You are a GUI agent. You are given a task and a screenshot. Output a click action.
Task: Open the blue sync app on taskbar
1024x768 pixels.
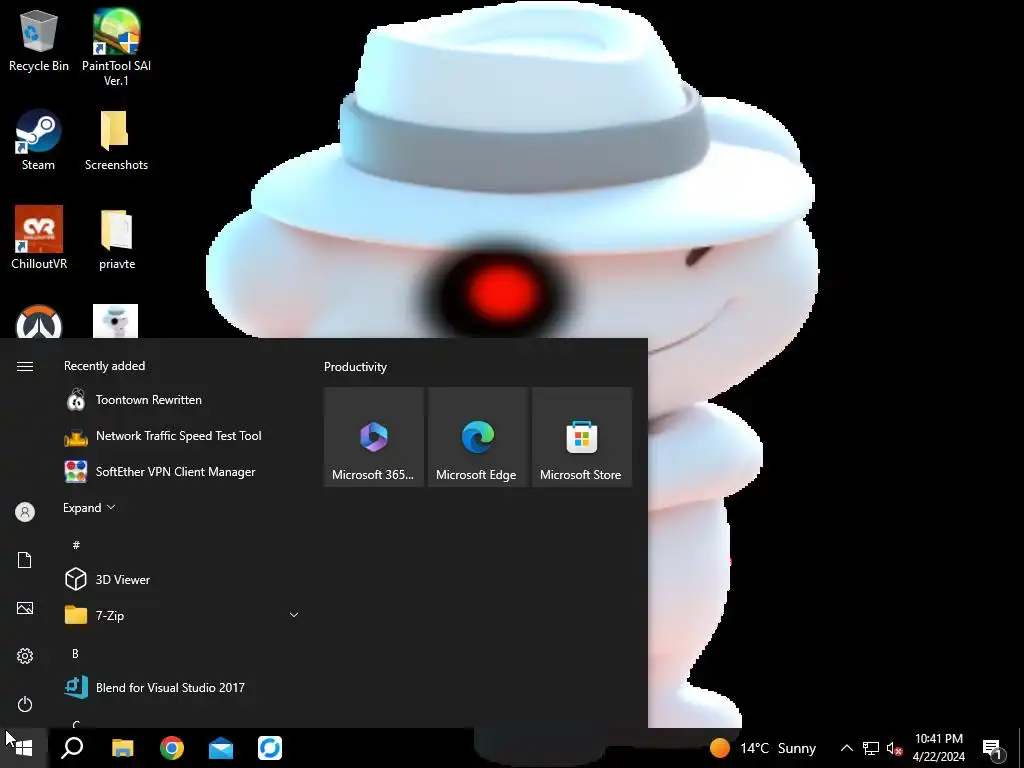(x=270, y=748)
